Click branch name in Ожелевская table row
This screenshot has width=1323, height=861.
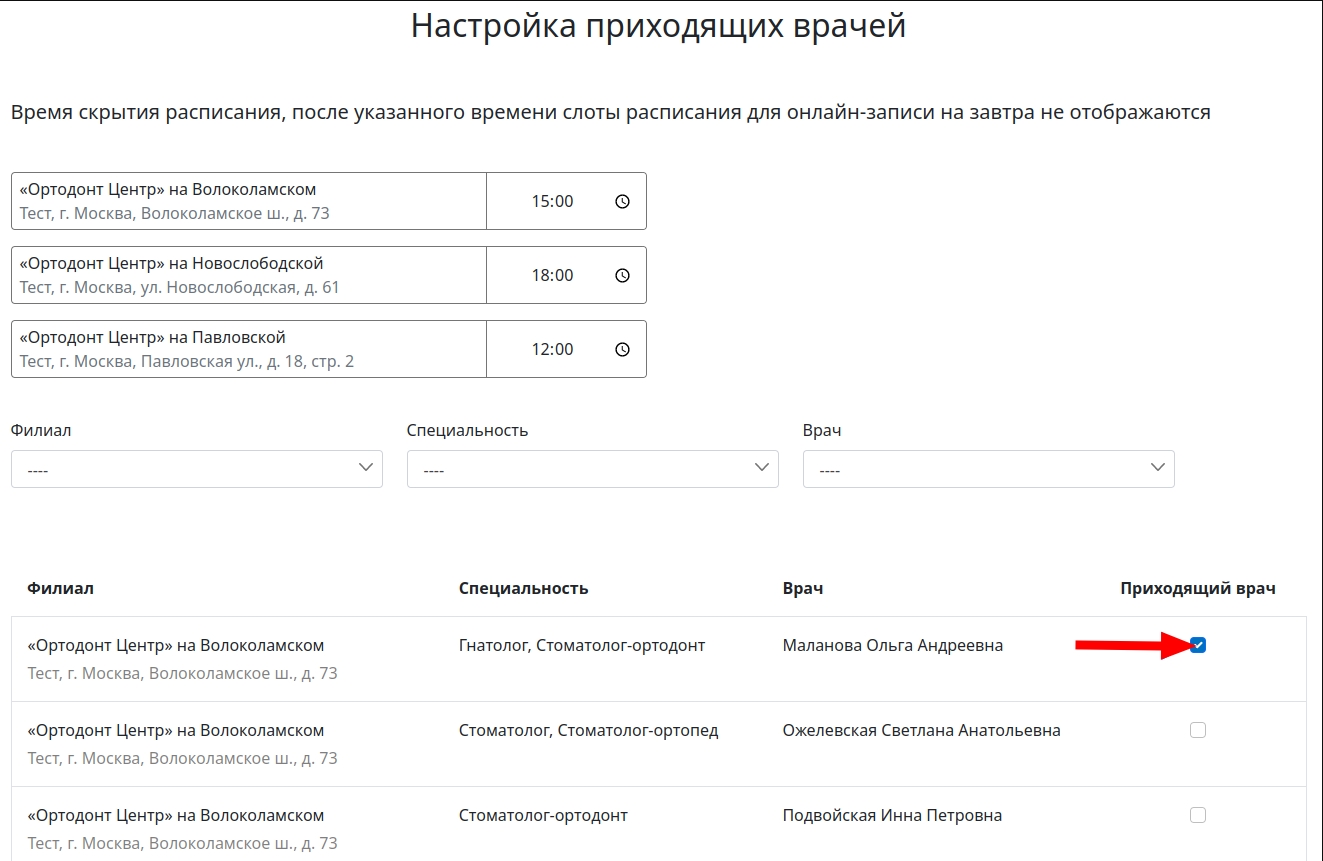pyautogui.click(x=175, y=730)
